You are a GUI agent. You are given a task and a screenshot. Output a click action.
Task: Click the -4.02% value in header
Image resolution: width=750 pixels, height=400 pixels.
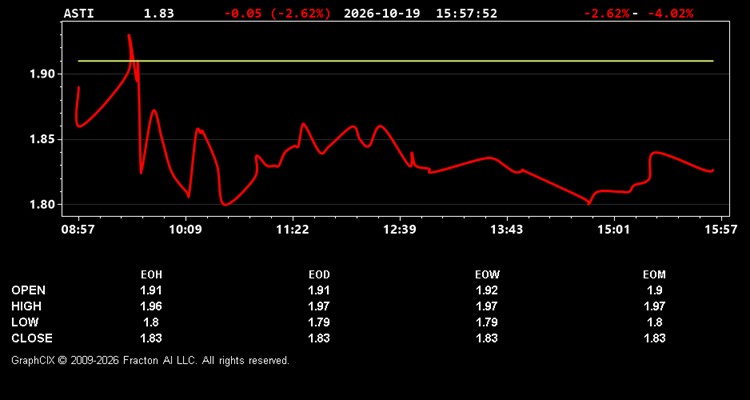coord(671,13)
